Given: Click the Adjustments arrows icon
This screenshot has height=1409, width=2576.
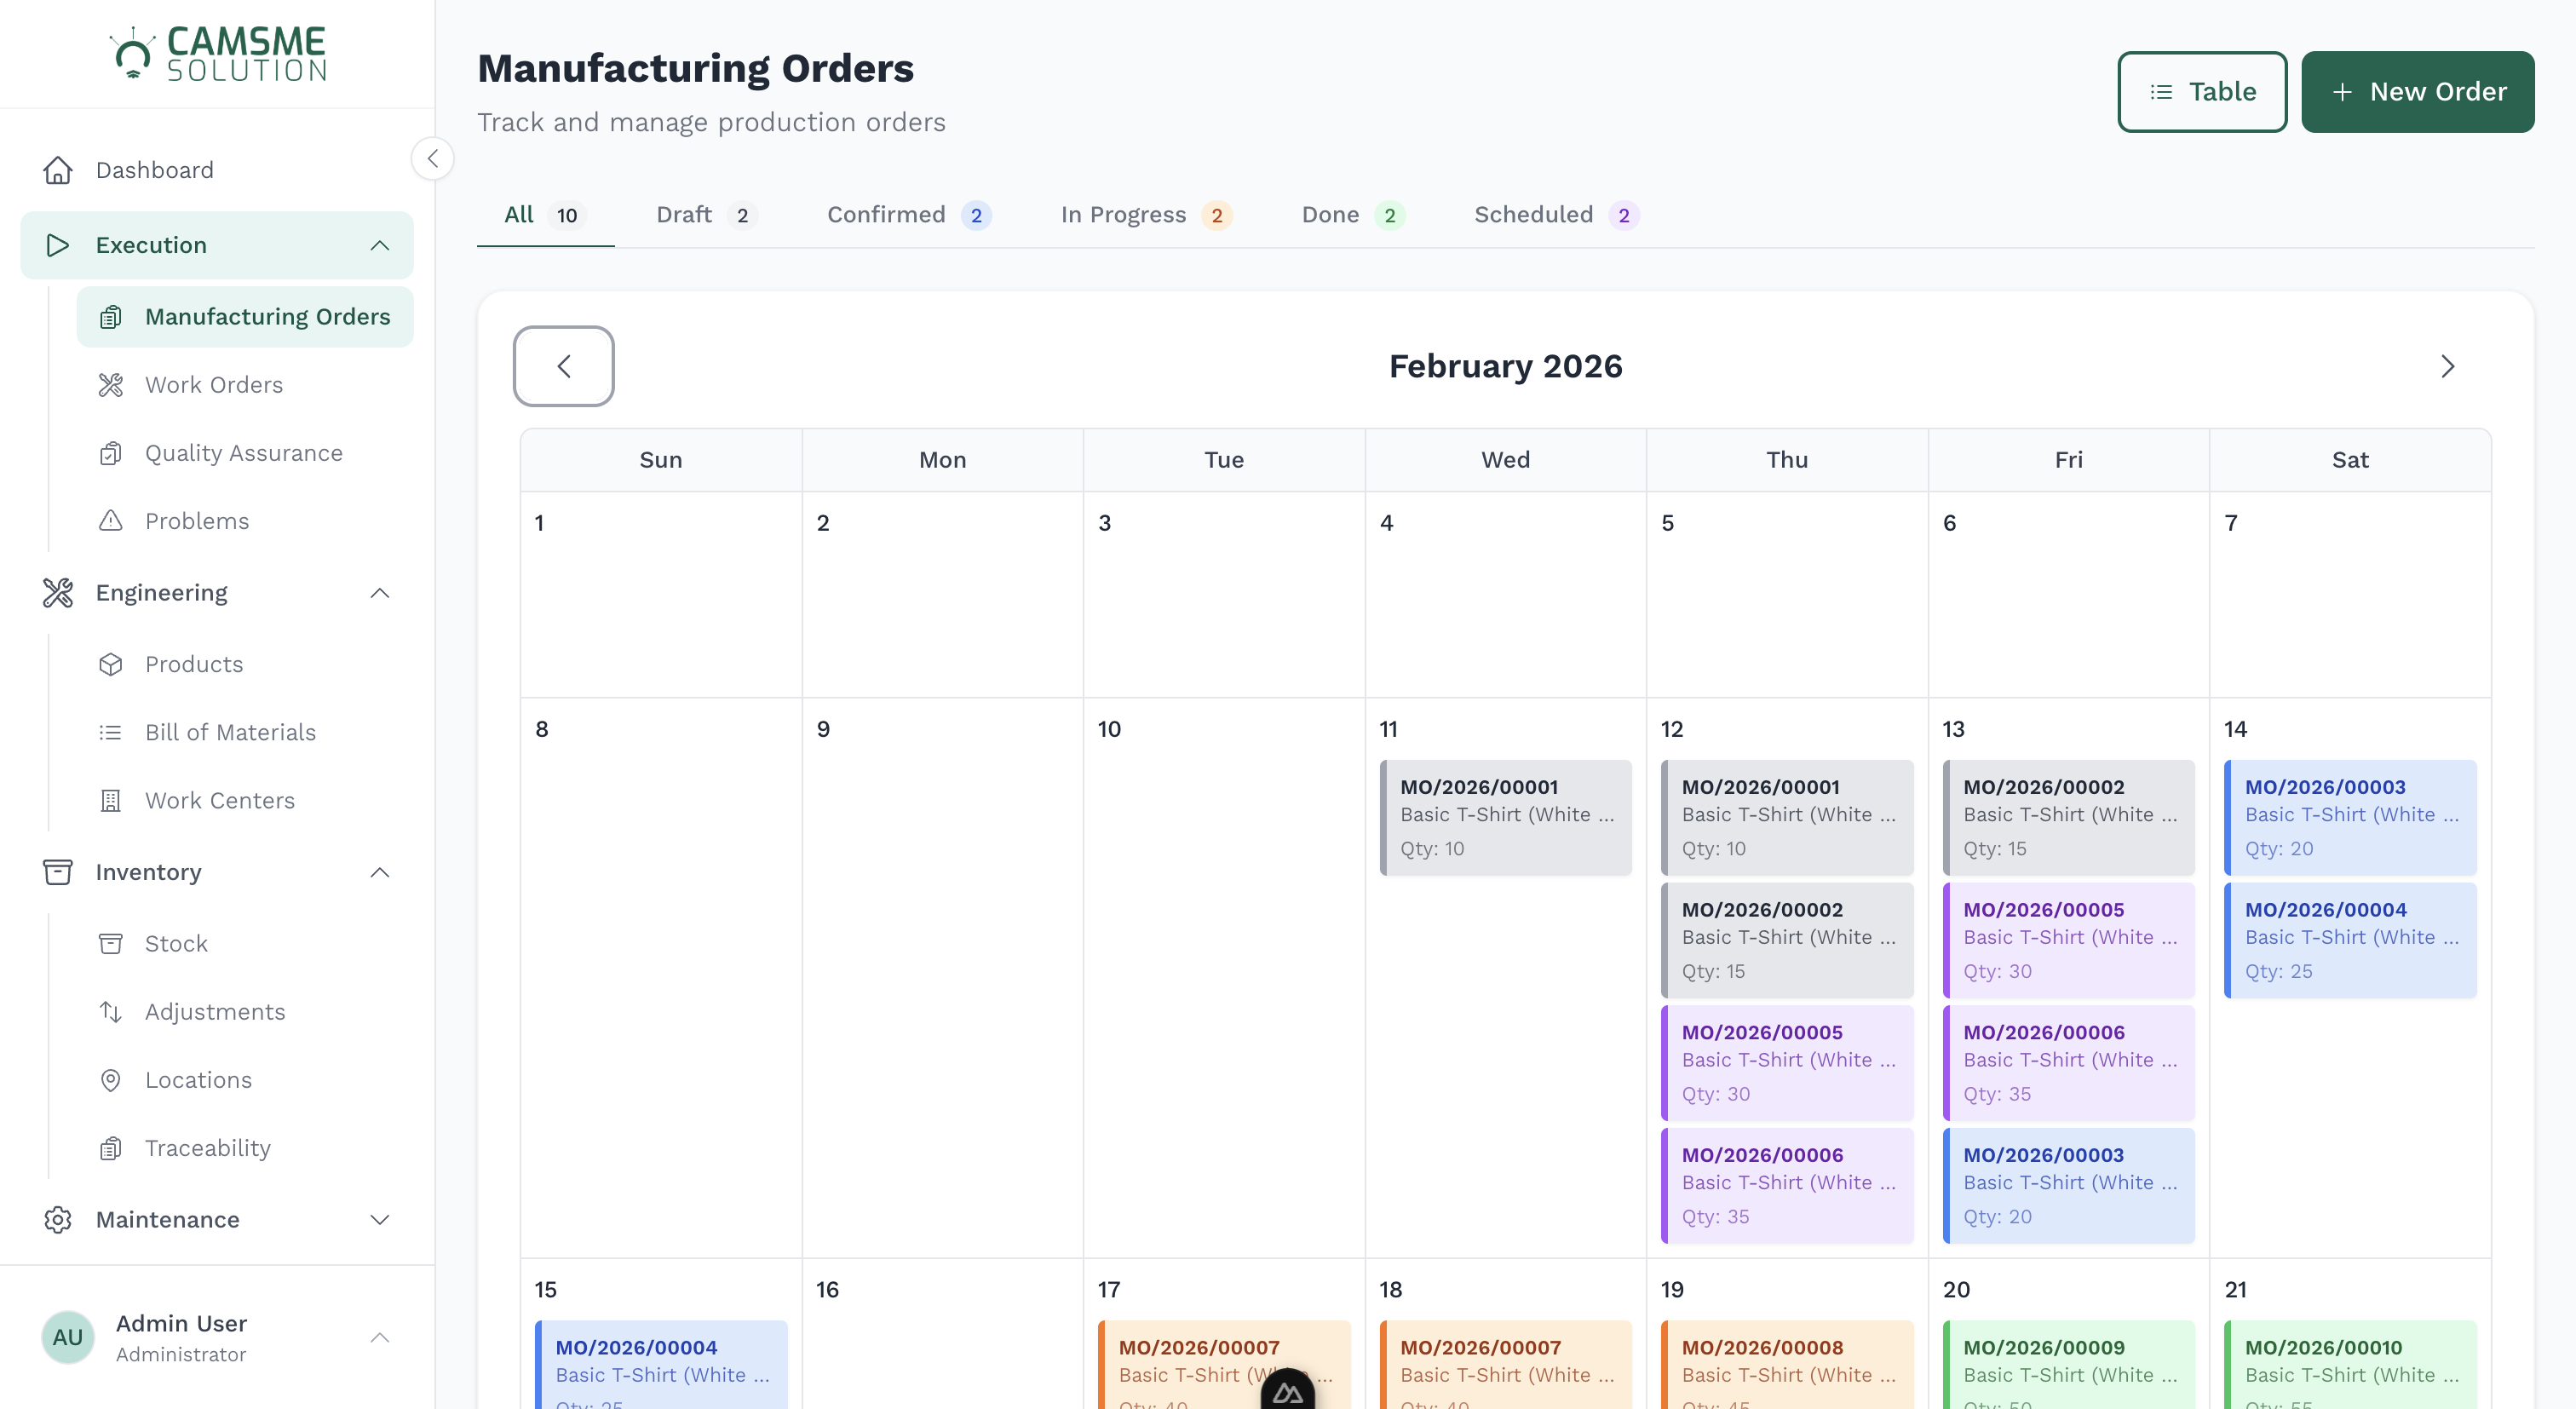Looking at the screenshot, I should 110,1011.
